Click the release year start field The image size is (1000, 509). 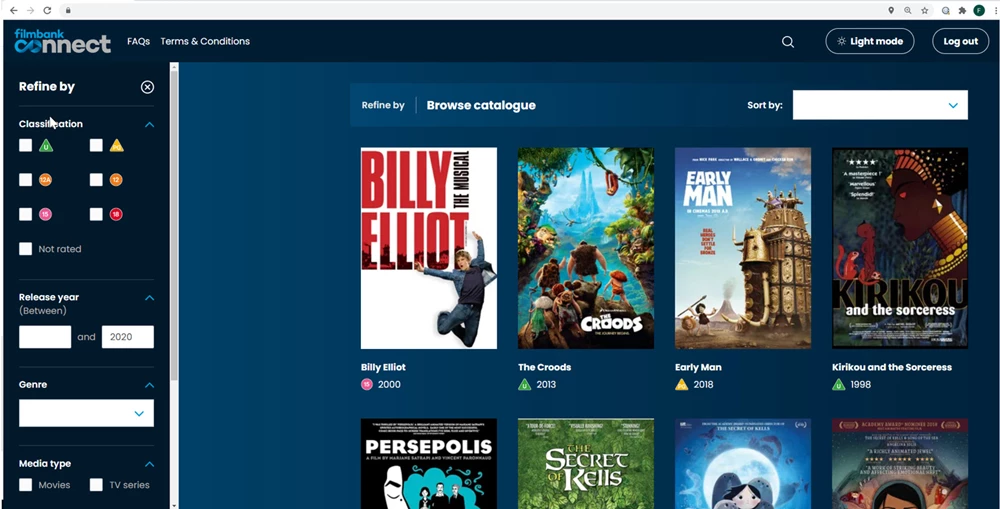(45, 337)
